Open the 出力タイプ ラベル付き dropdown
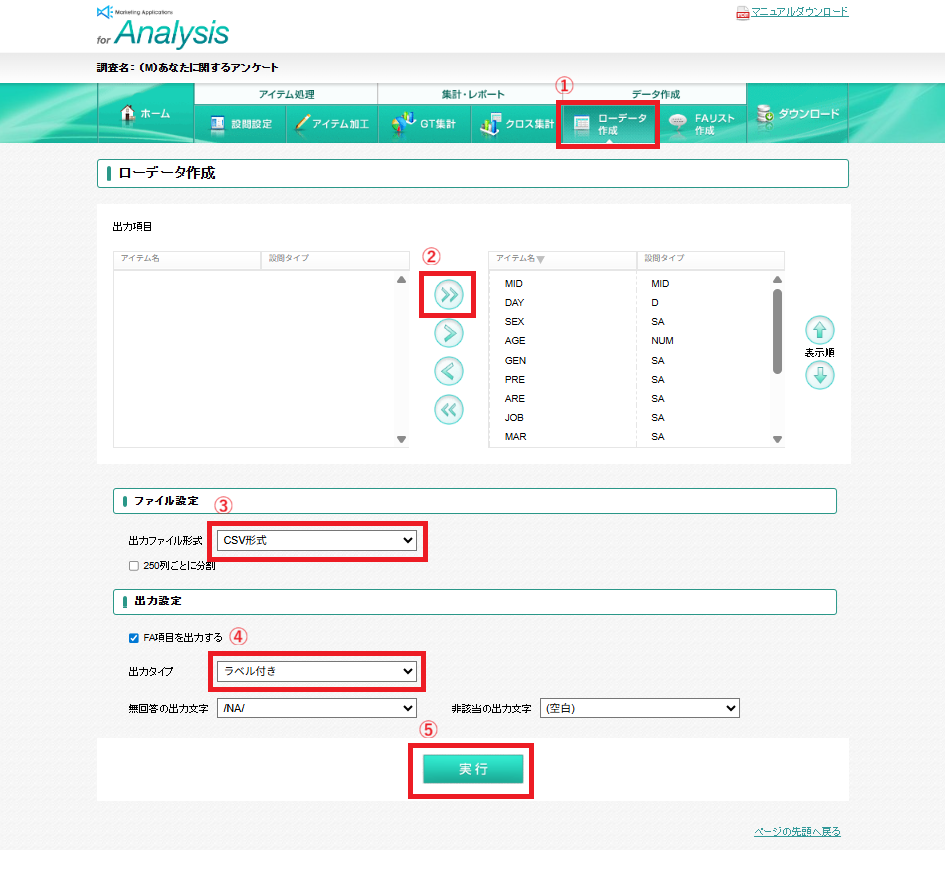 [x=315, y=671]
